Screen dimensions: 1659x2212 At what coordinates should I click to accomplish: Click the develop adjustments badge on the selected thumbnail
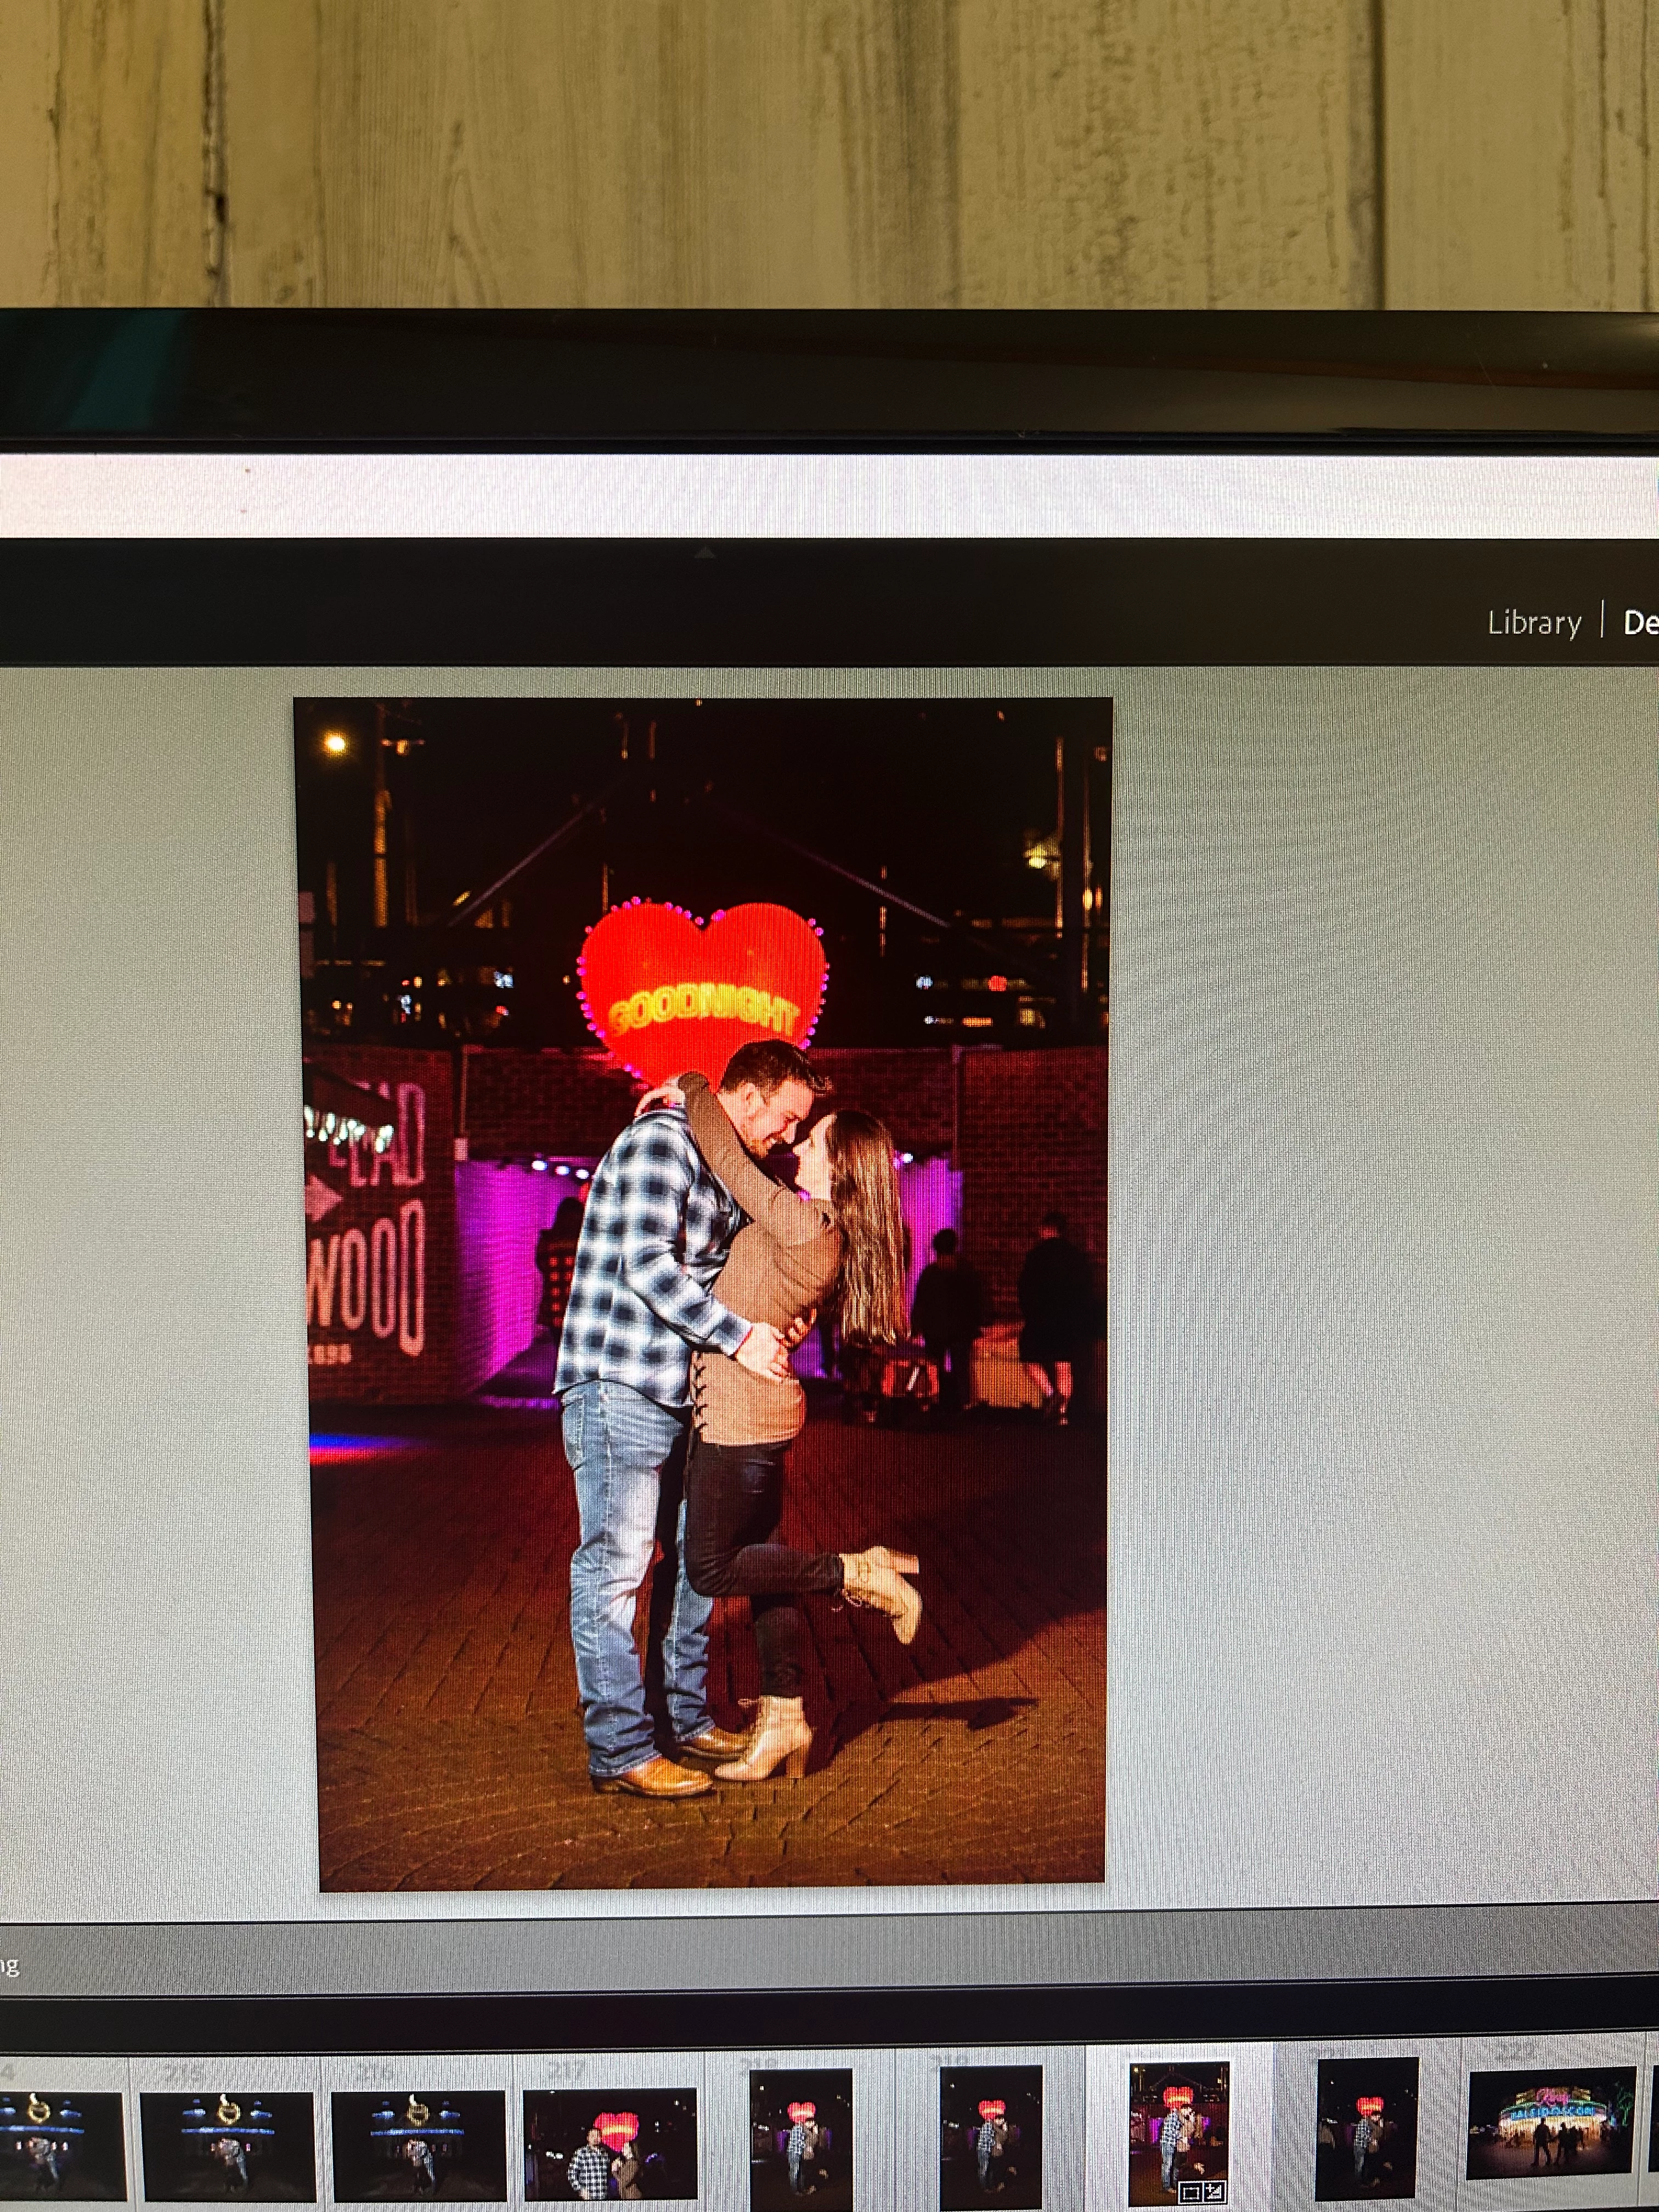pyautogui.click(x=1214, y=2193)
